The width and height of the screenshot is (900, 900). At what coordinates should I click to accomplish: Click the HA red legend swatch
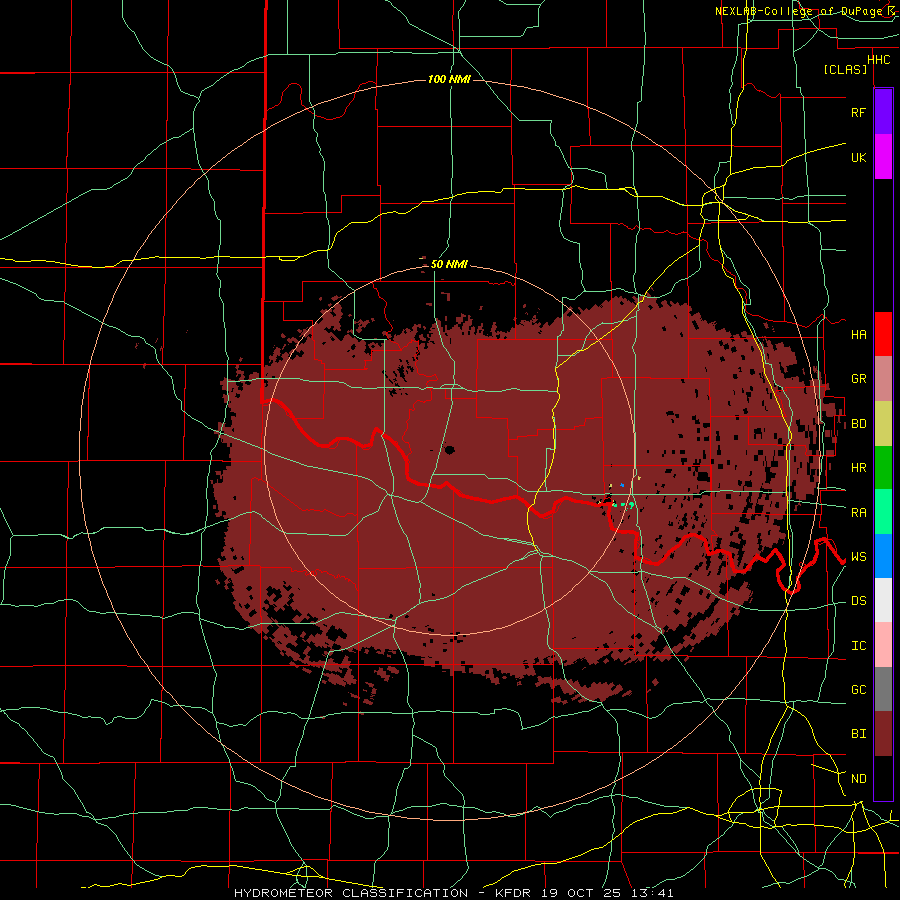pos(883,334)
